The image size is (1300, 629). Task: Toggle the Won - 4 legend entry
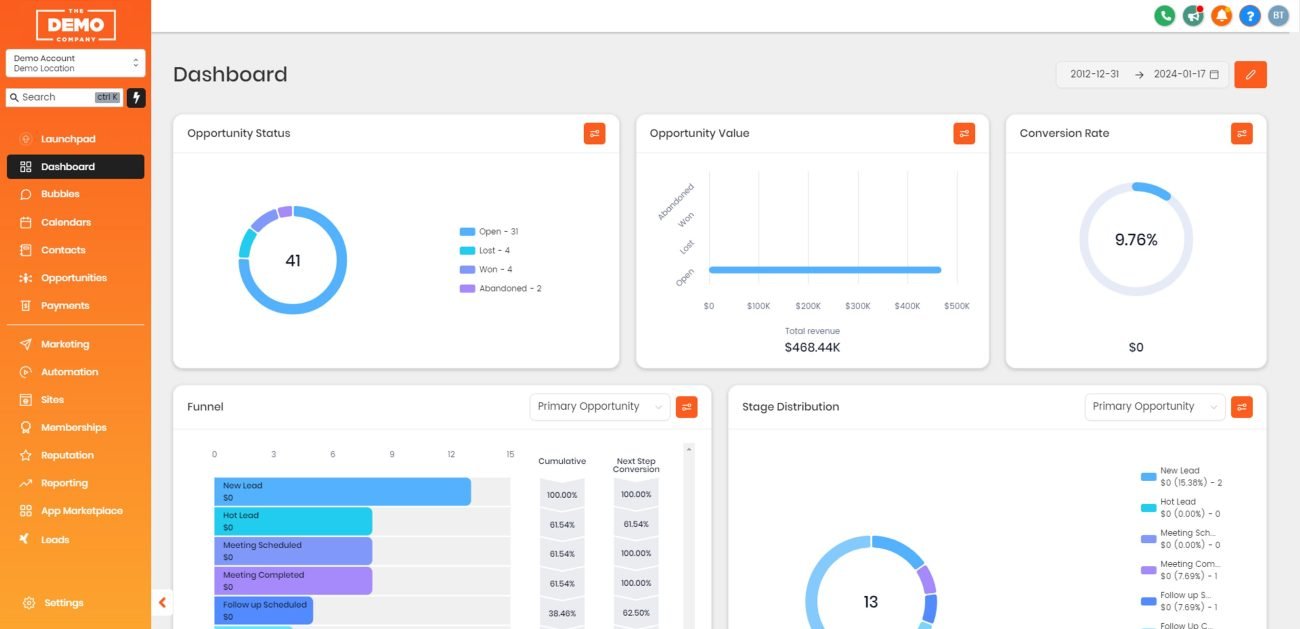click(x=486, y=270)
